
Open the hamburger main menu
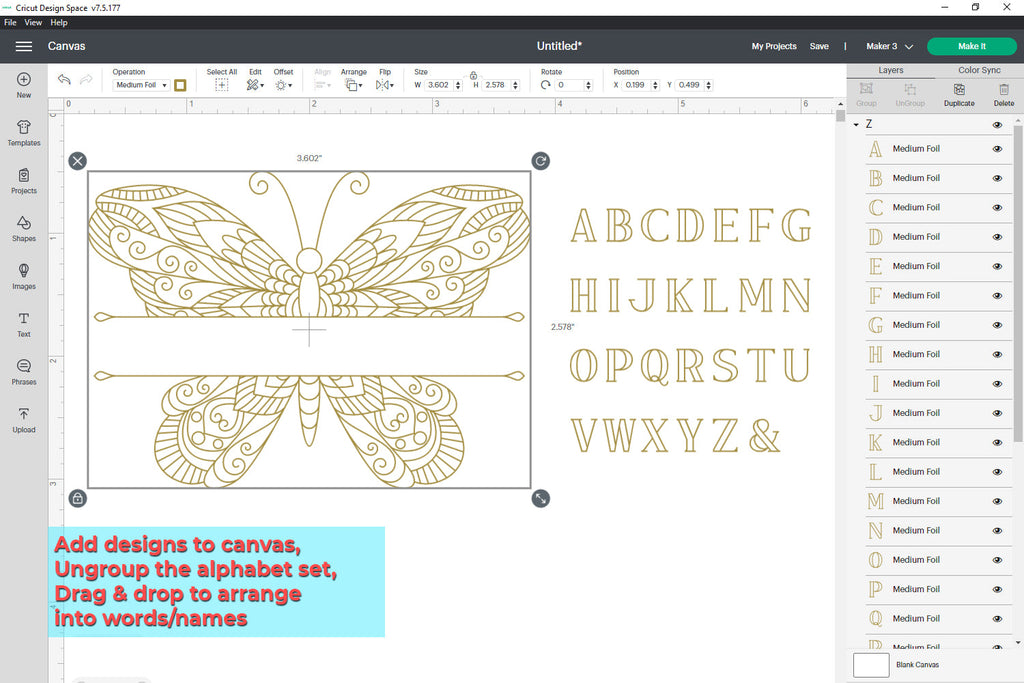[24, 46]
